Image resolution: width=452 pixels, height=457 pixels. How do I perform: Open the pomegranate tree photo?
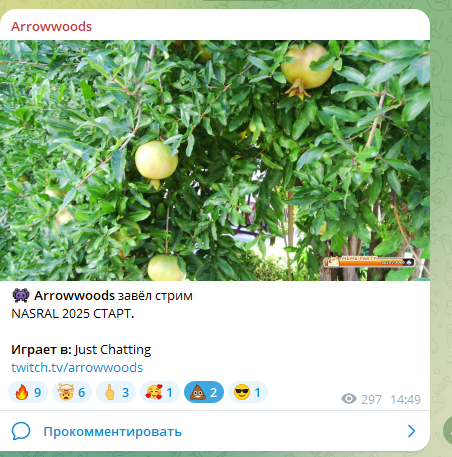coord(215,160)
